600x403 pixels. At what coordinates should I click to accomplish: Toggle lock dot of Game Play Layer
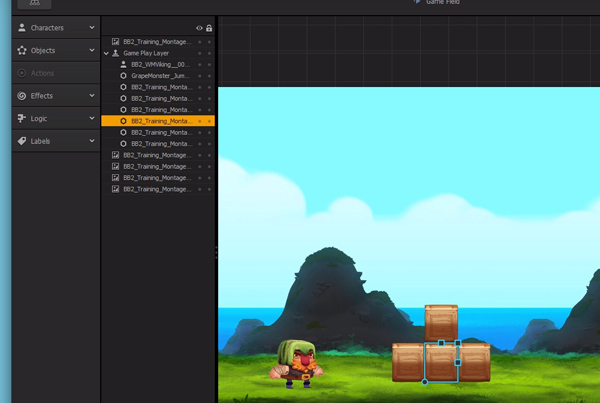pos(209,53)
